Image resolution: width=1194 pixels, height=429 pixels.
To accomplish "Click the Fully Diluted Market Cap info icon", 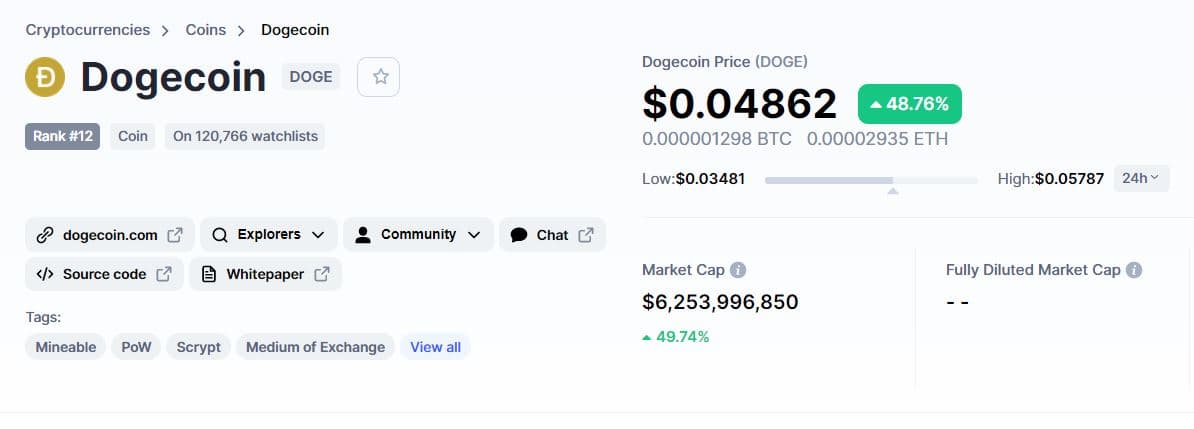I will pos(1134,270).
